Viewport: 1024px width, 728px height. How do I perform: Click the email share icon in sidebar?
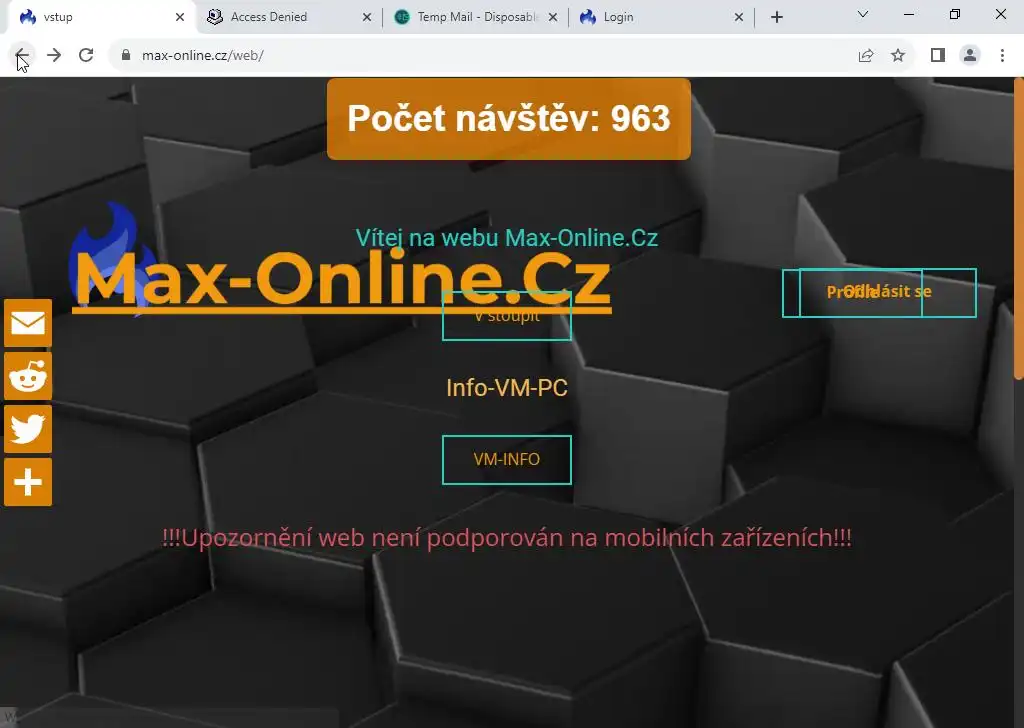[x=28, y=323]
